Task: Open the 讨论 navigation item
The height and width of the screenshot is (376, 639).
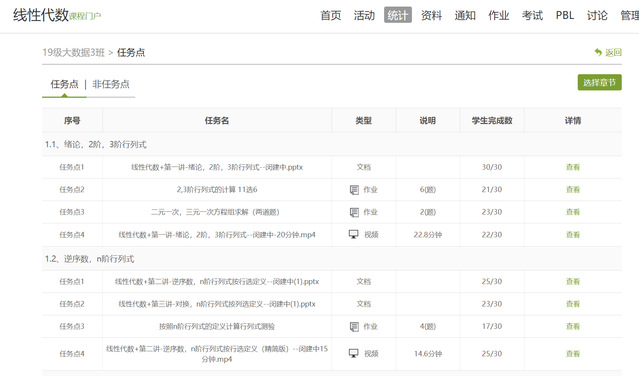Action: pyautogui.click(x=597, y=15)
